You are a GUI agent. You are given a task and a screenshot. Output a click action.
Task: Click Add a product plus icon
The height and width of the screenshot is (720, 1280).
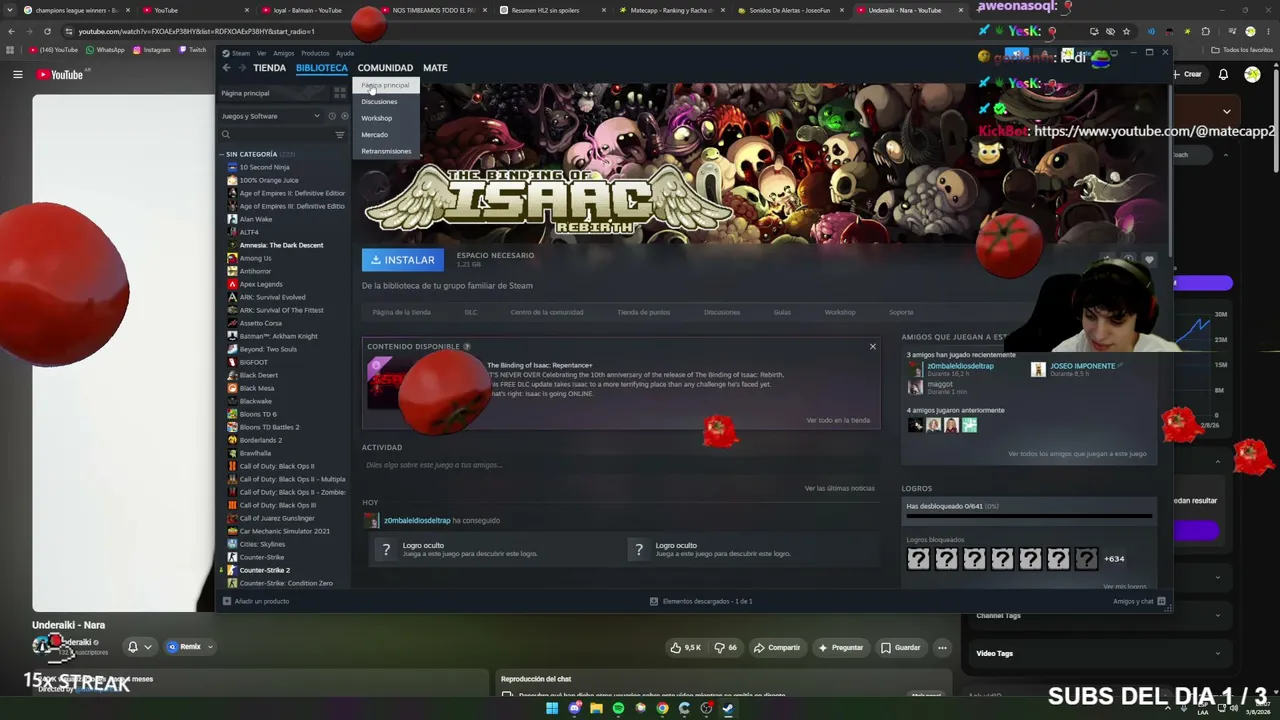[x=226, y=601]
